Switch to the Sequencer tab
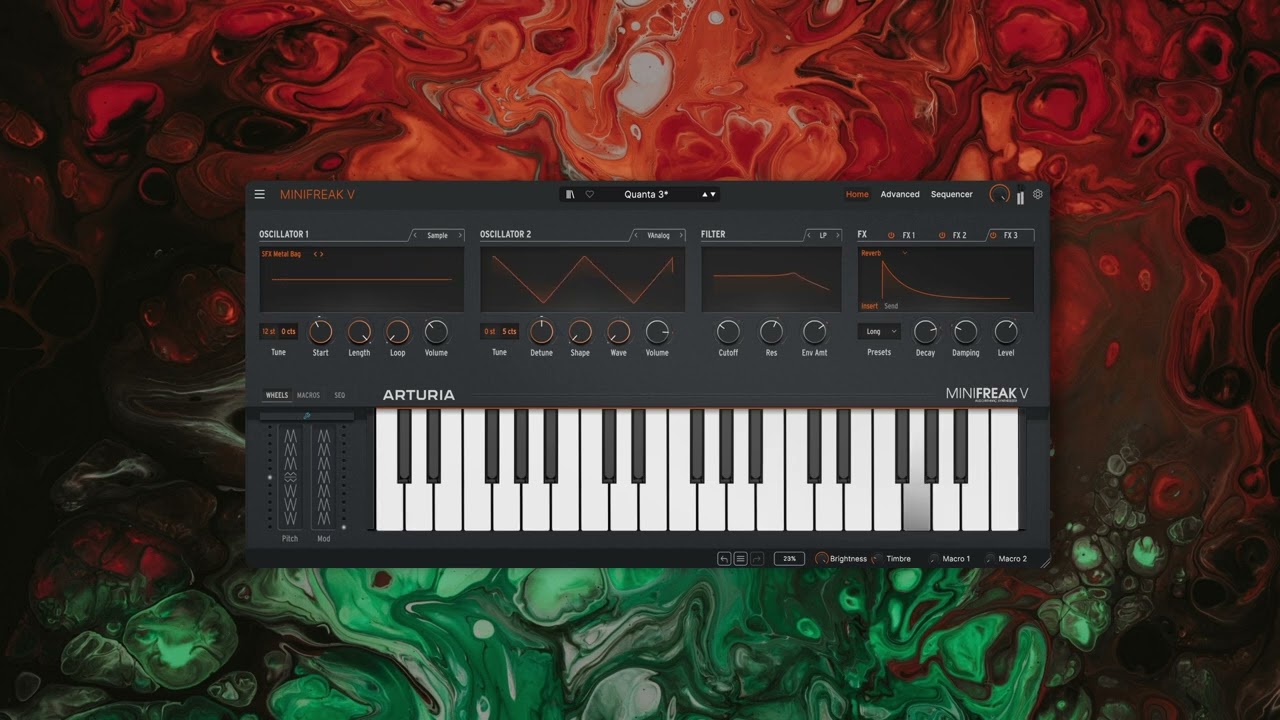 tap(952, 195)
